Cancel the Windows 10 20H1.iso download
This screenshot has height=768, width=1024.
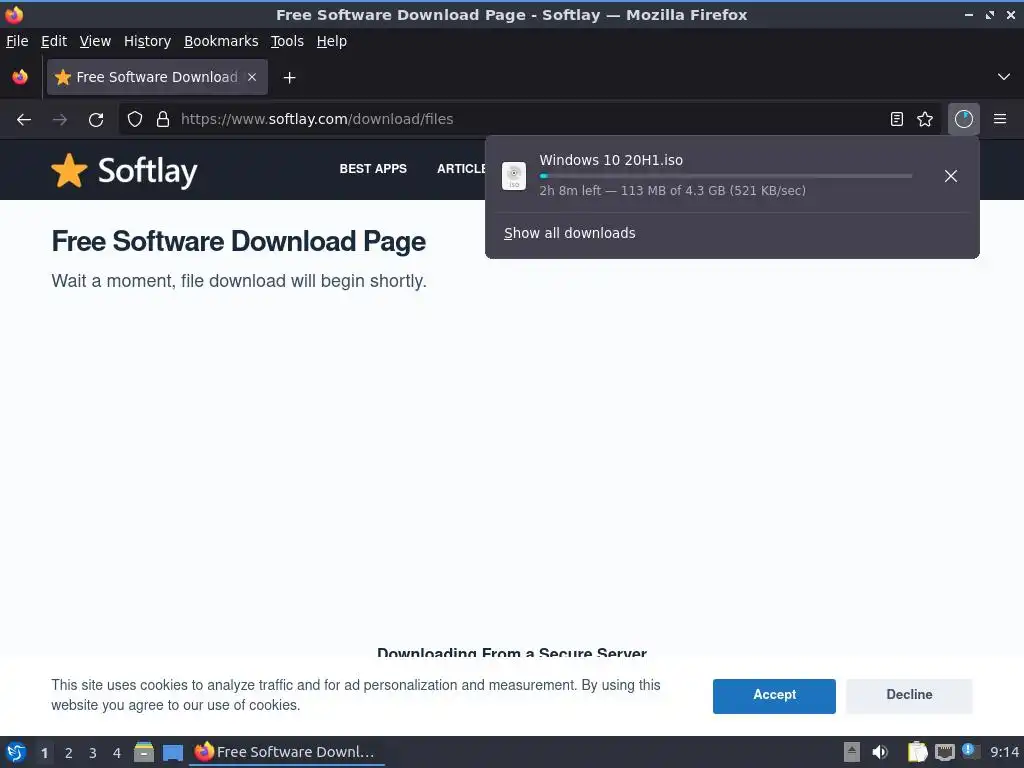pos(950,176)
